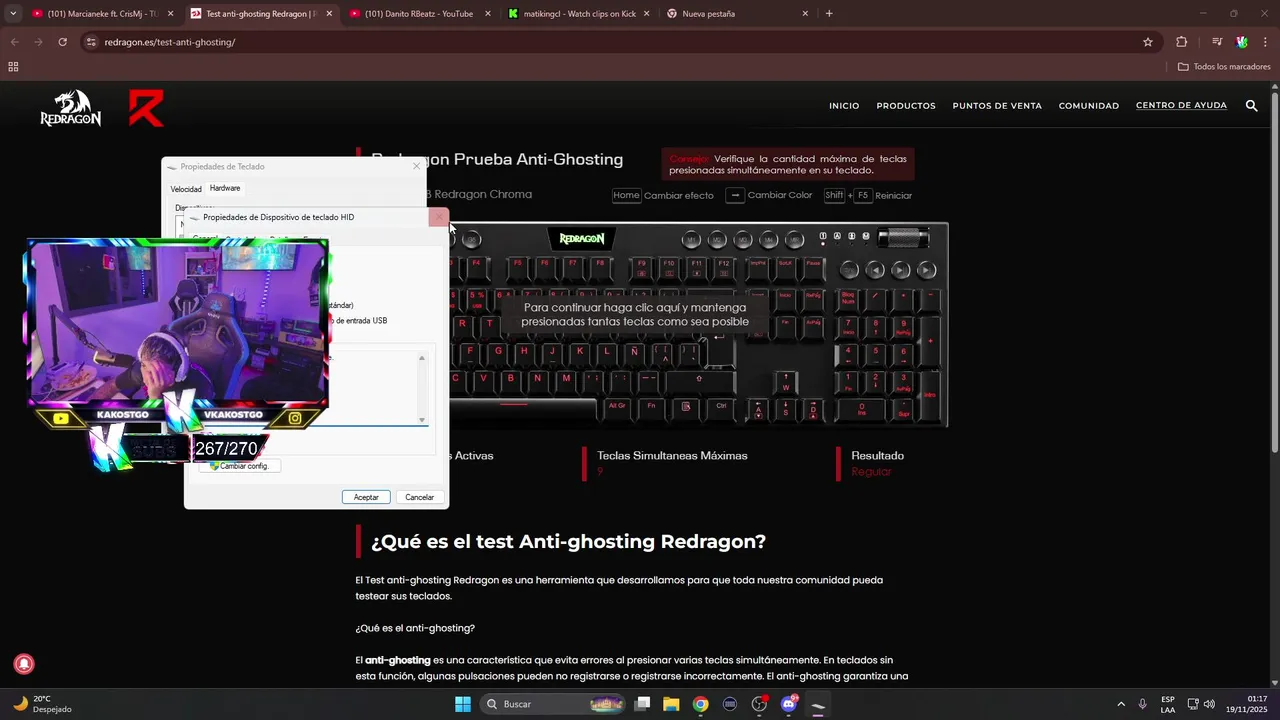Open the apps grid in the bookmarks bar
The image size is (1280, 720).
pos(13,67)
